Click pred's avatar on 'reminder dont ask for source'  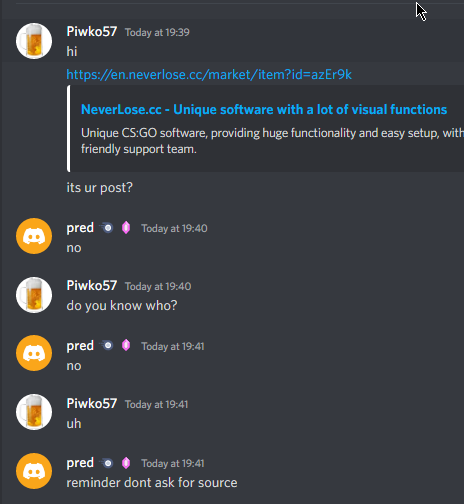click(34, 471)
